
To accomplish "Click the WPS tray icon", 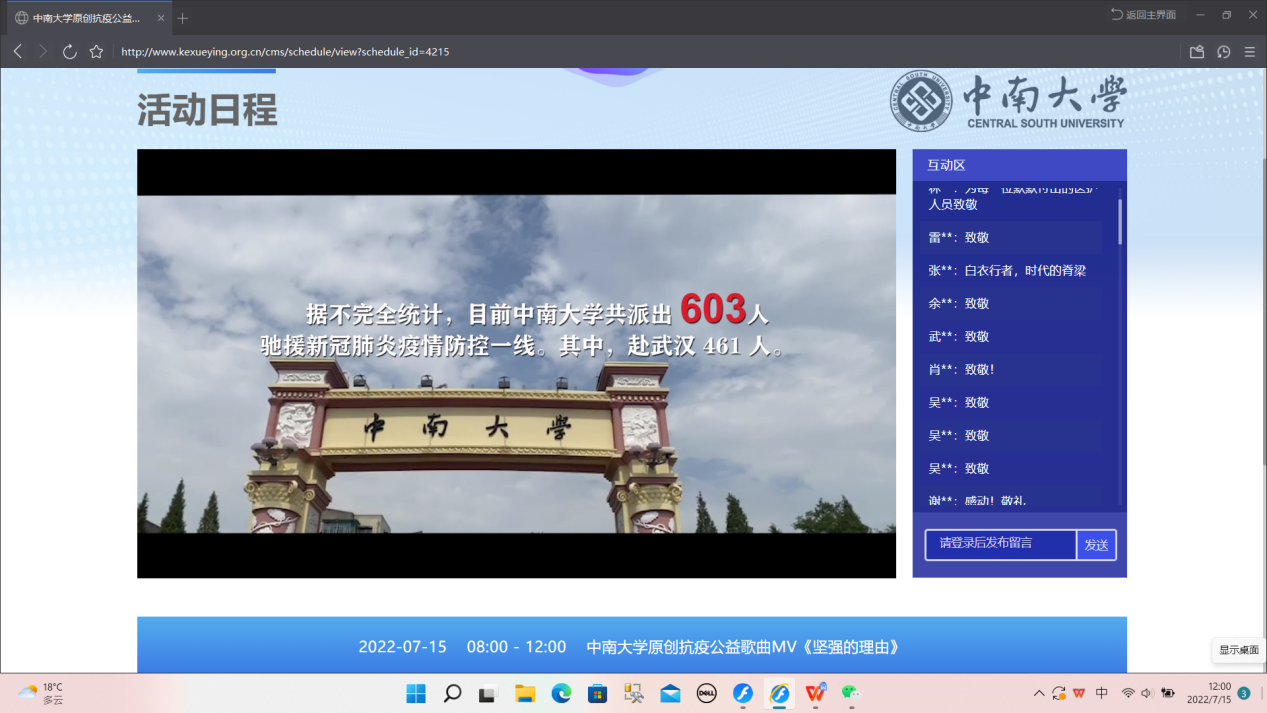I will pyautogui.click(x=1079, y=693).
